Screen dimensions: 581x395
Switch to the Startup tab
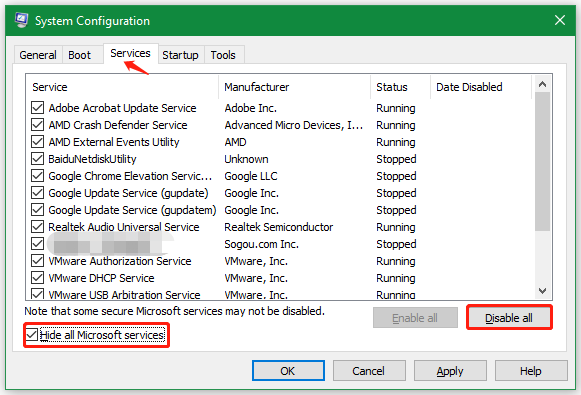180,55
